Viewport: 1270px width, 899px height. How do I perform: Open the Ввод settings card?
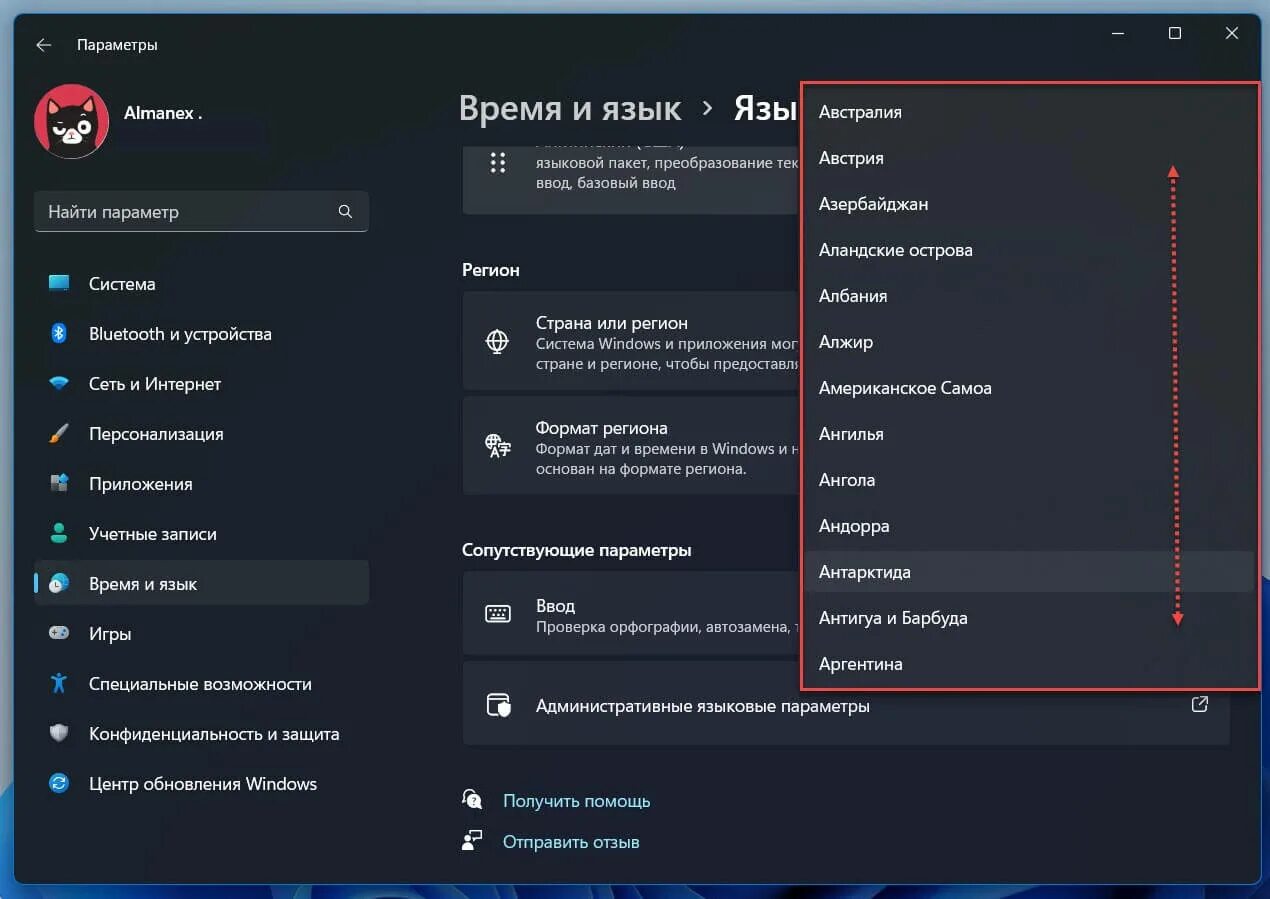click(x=632, y=614)
